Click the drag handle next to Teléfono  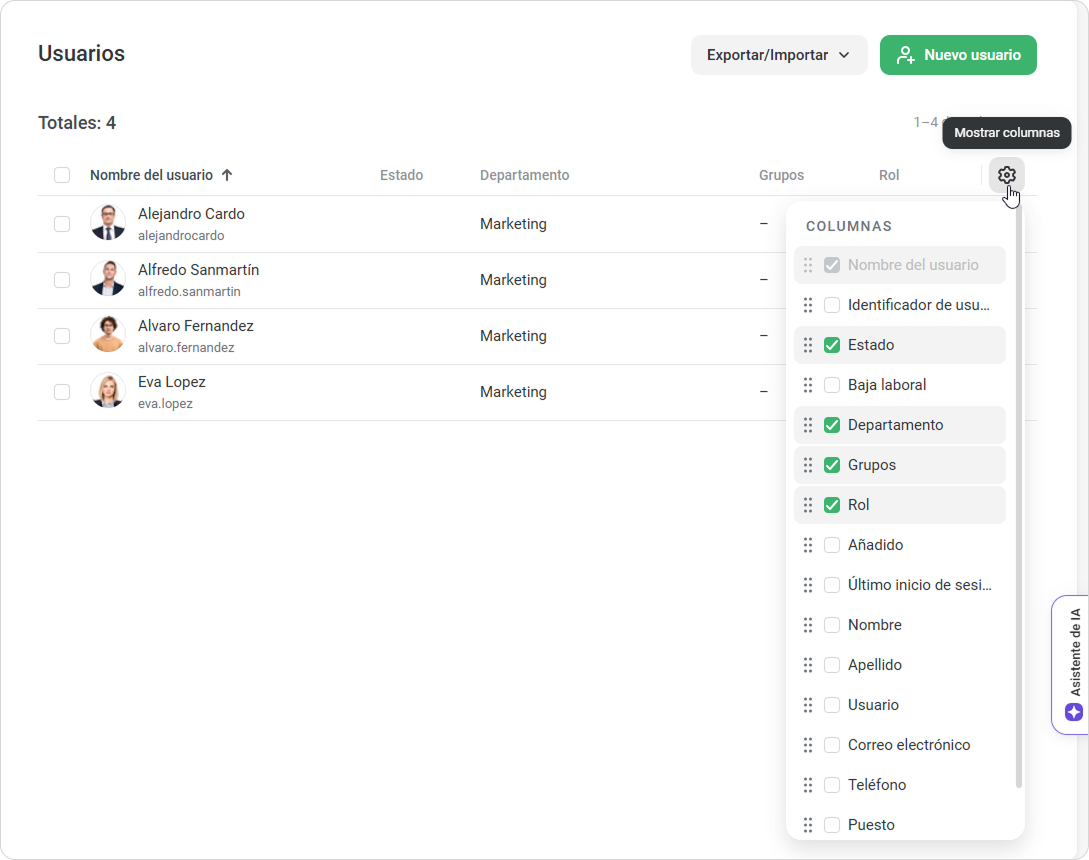(808, 785)
